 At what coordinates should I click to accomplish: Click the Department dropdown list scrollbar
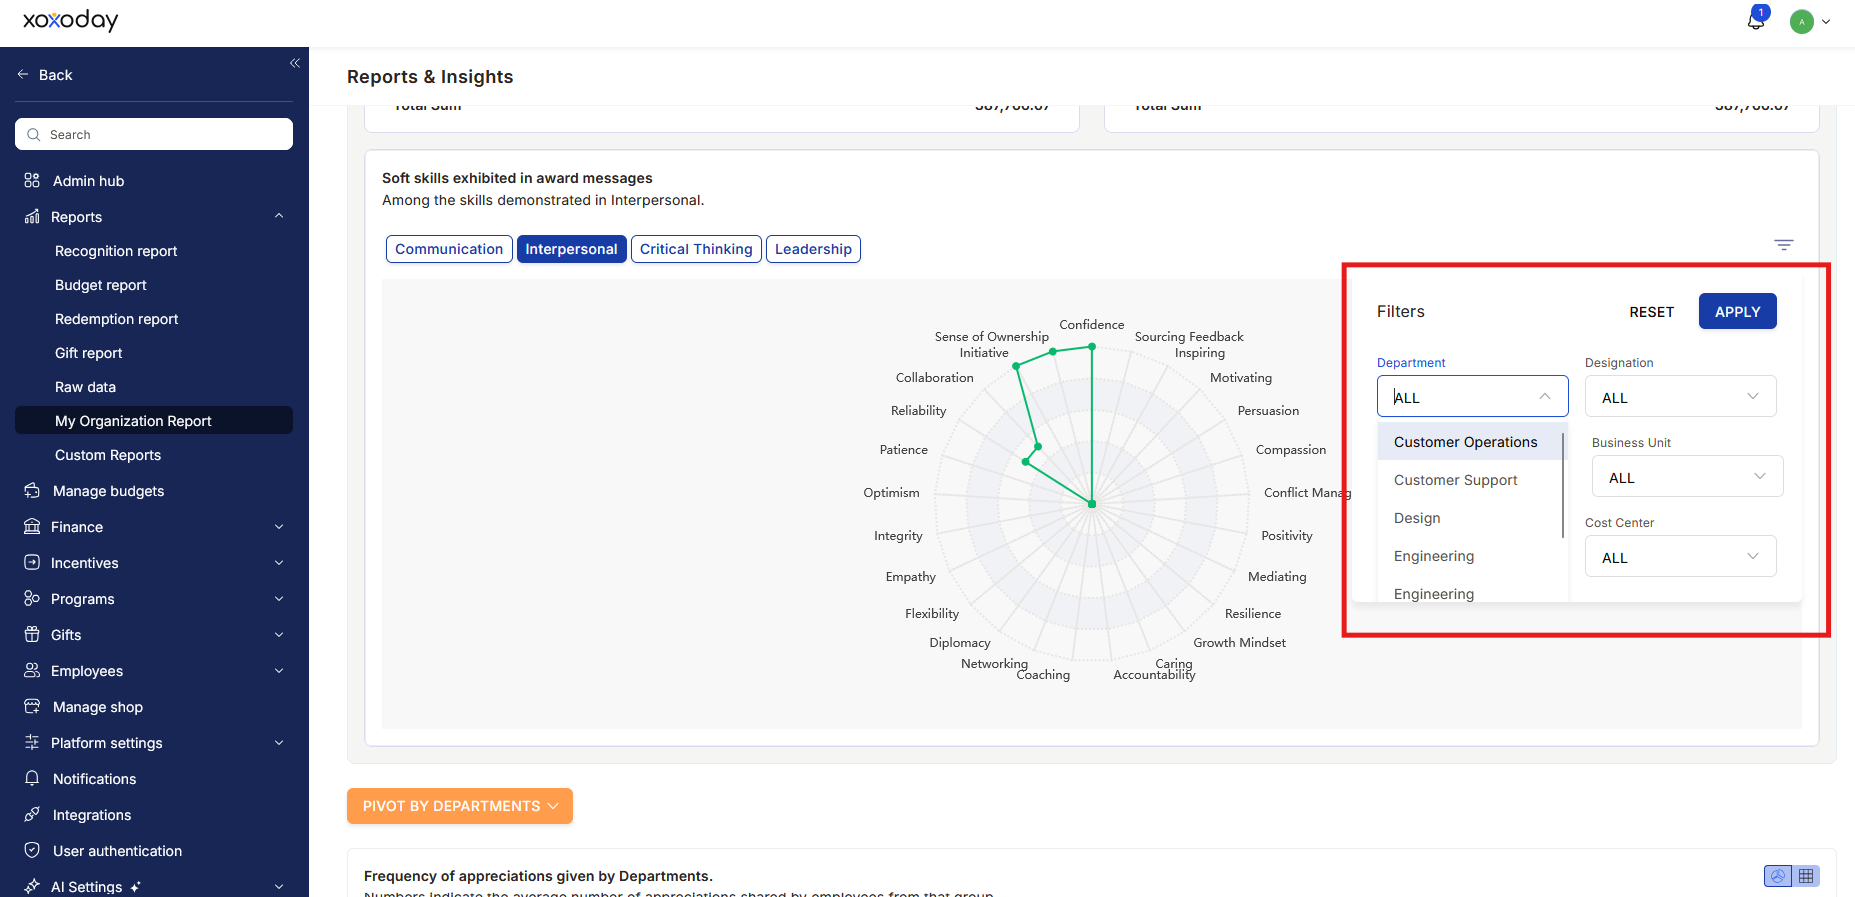1563,485
